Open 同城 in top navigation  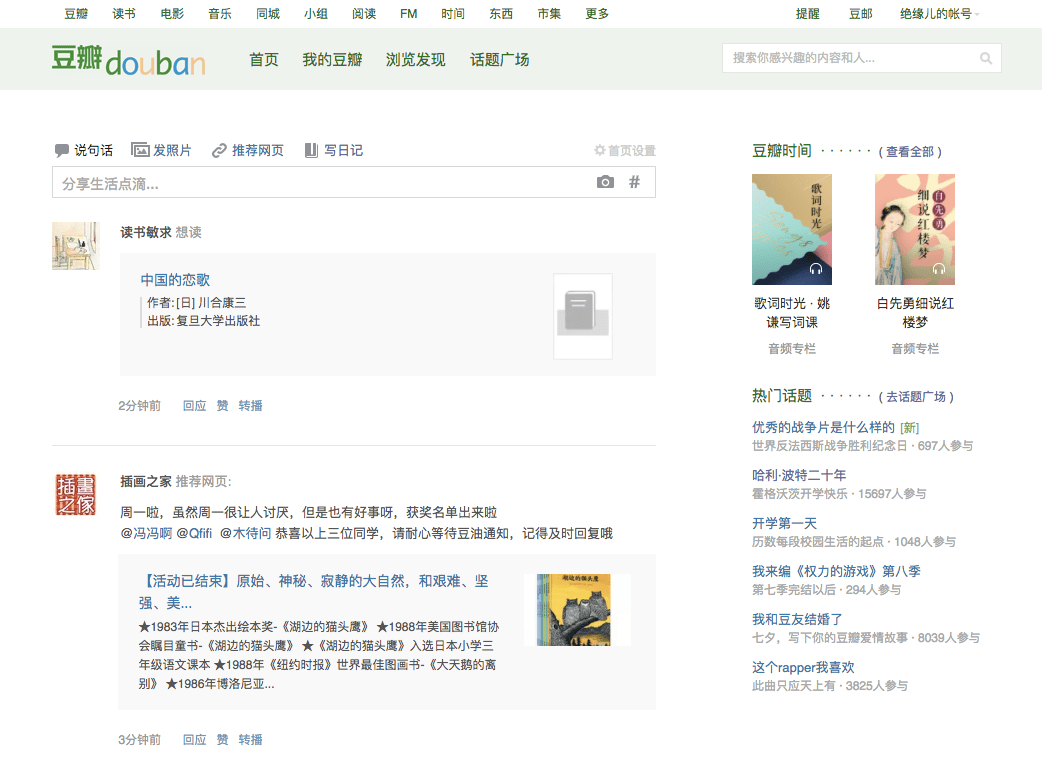tap(268, 14)
